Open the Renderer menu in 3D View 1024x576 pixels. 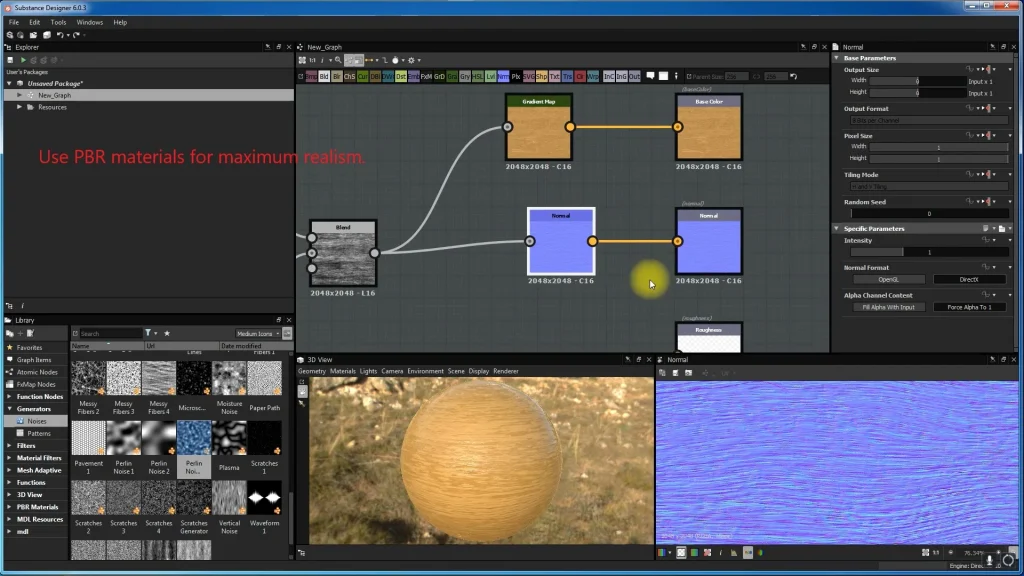point(505,371)
